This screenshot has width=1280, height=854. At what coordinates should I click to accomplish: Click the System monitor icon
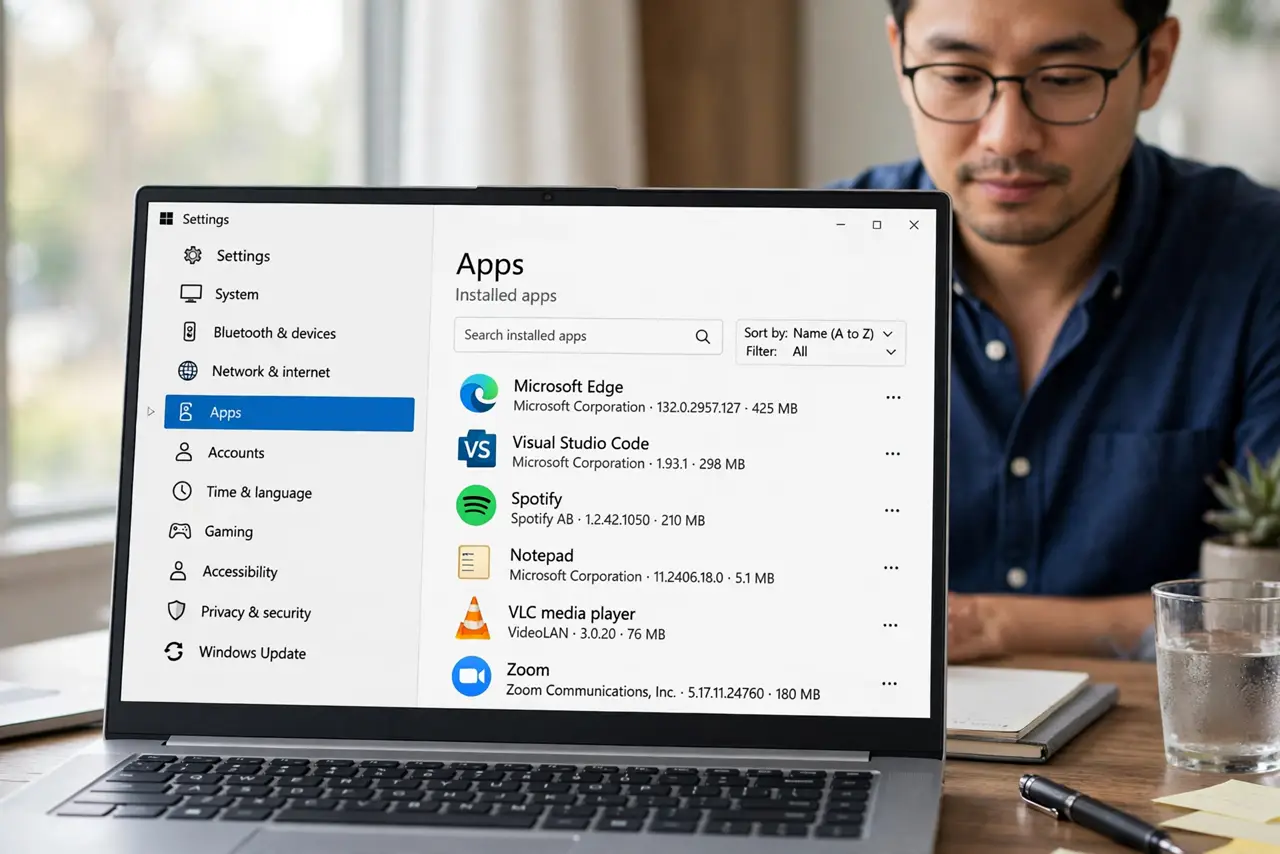[x=191, y=294]
